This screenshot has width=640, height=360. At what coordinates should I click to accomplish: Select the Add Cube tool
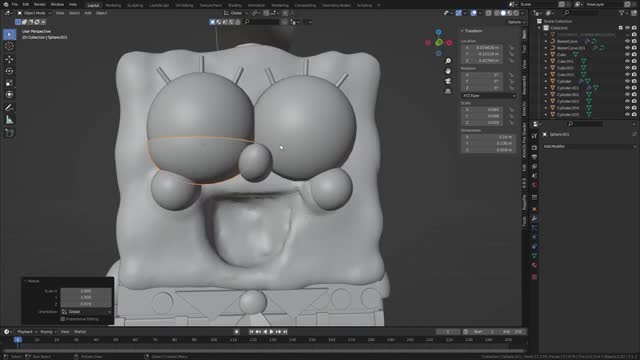pyautogui.click(x=9, y=133)
